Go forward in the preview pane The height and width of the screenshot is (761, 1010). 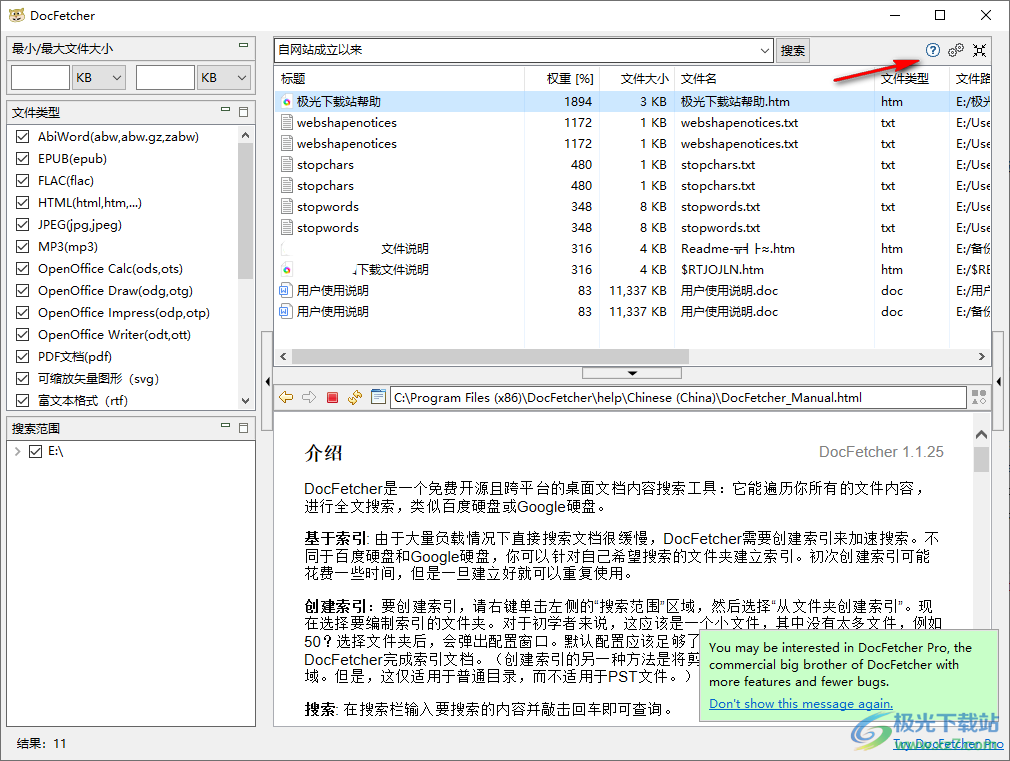(x=309, y=398)
